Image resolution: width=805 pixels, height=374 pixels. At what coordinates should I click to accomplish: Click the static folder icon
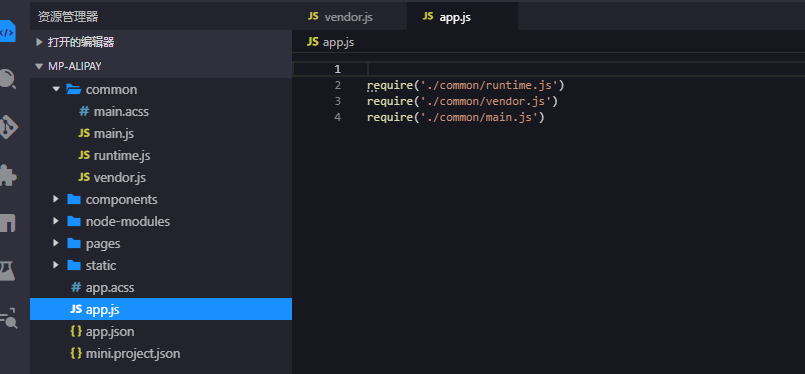[x=74, y=265]
